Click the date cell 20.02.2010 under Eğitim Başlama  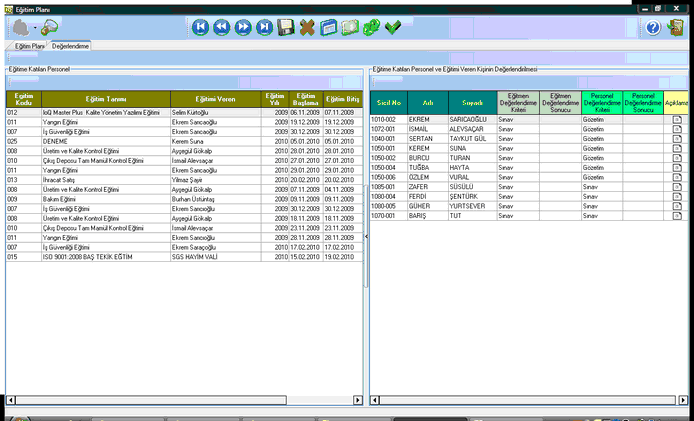click(x=306, y=180)
